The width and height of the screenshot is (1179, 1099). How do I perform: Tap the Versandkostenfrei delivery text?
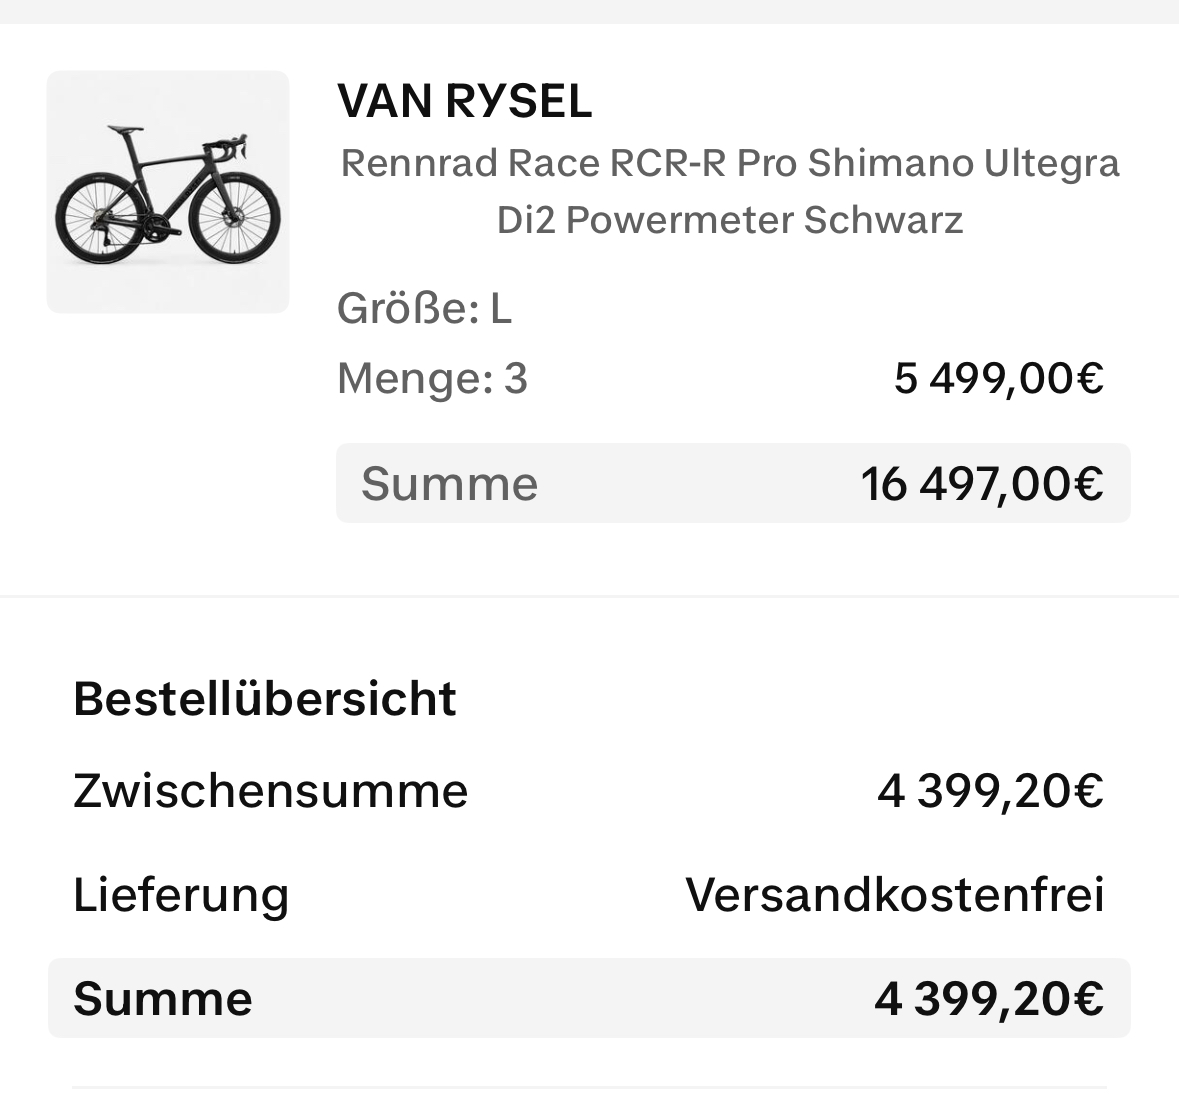pyautogui.click(x=894, y=895)
